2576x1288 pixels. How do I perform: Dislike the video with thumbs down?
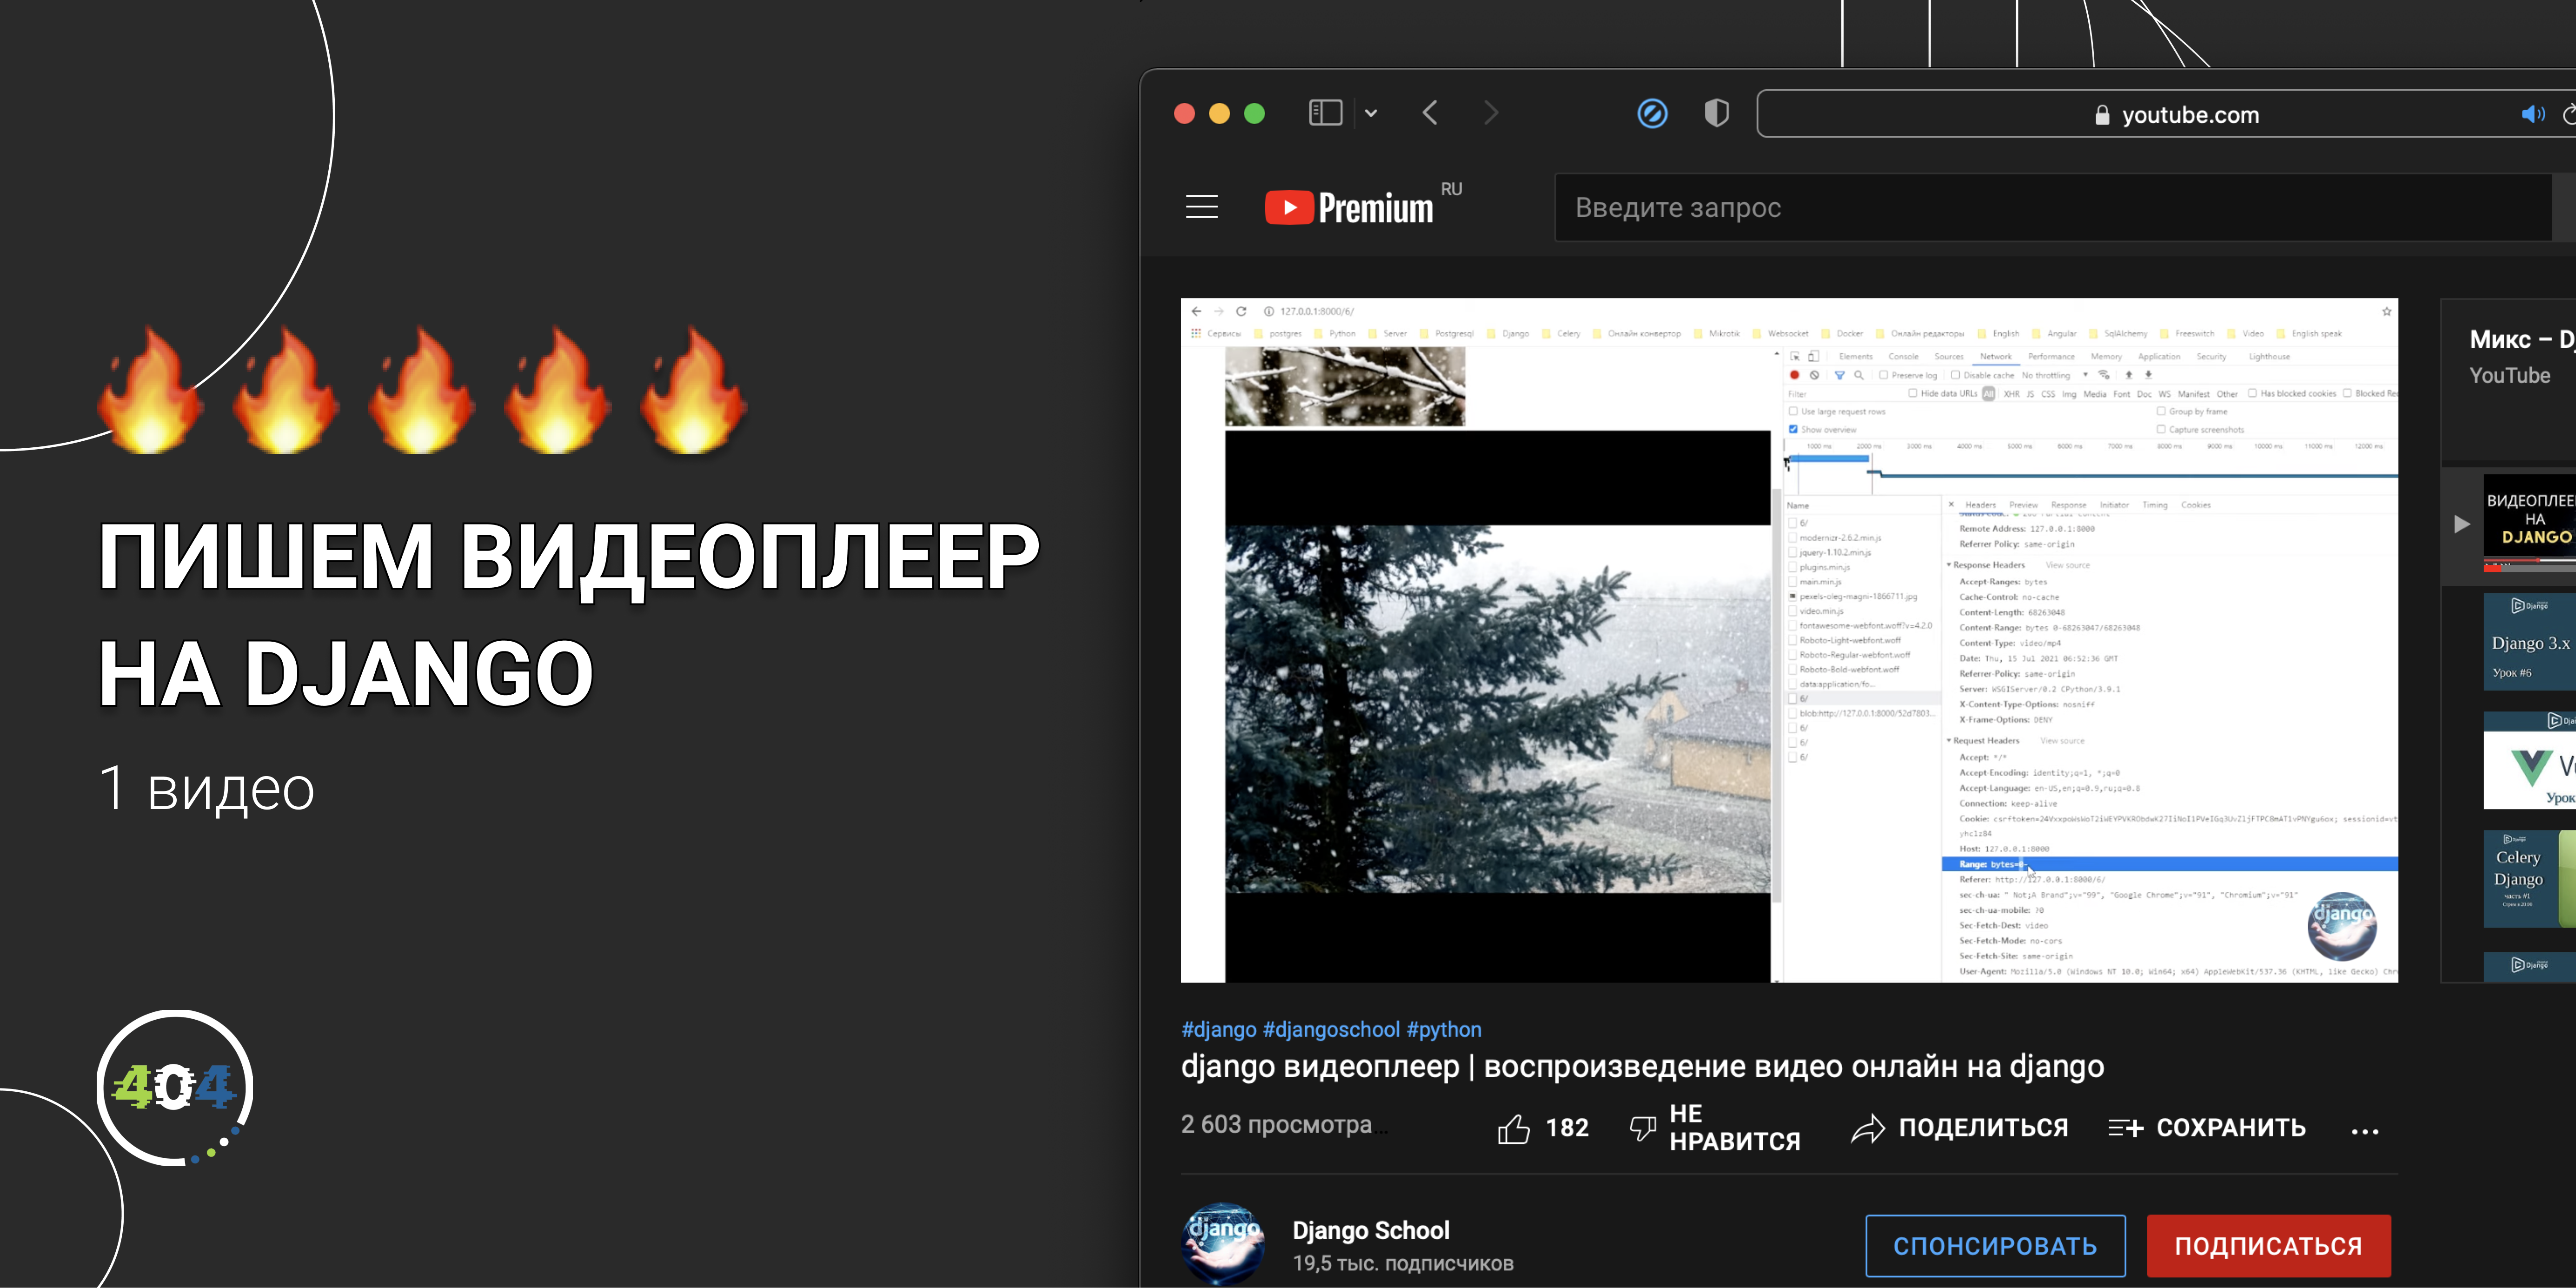(1643, 1128)
